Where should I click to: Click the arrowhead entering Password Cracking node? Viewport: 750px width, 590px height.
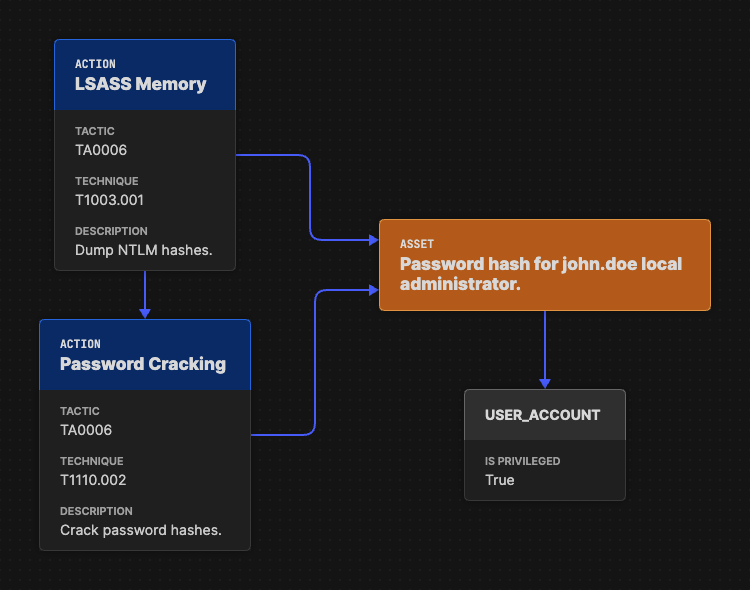point(145,313)
